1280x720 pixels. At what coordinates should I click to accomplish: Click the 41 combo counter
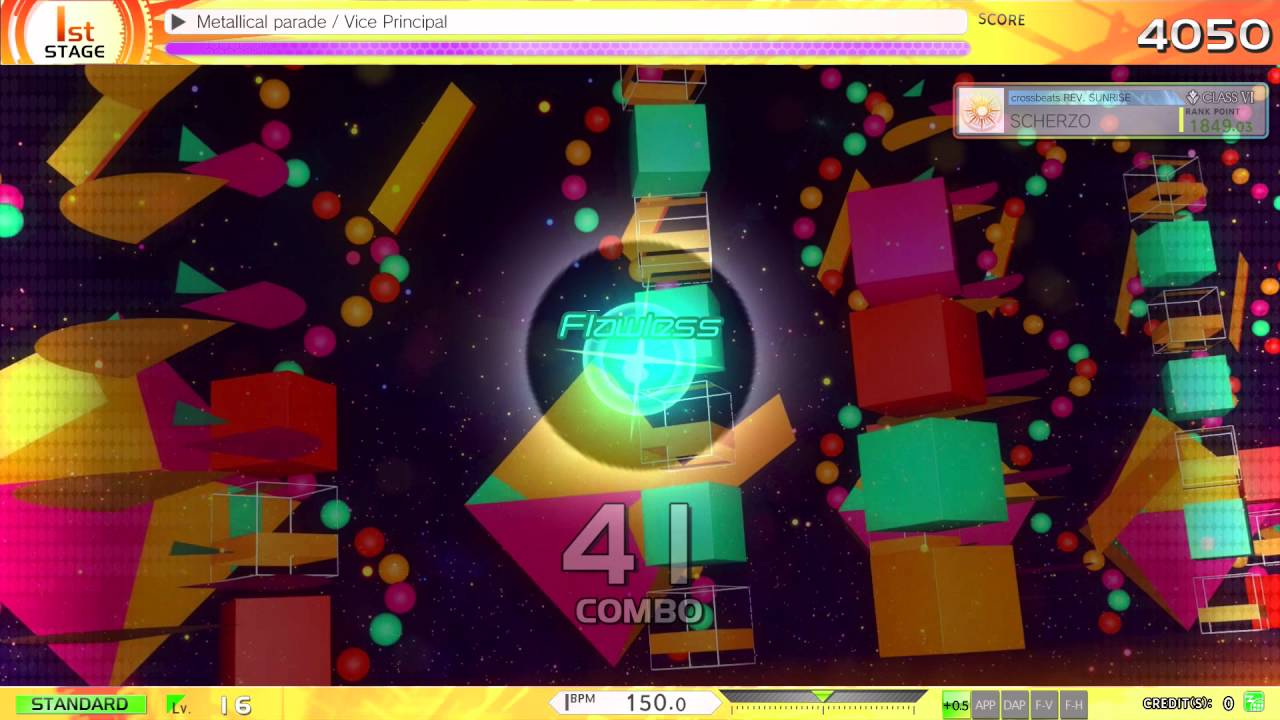click(x=628, y=546)
